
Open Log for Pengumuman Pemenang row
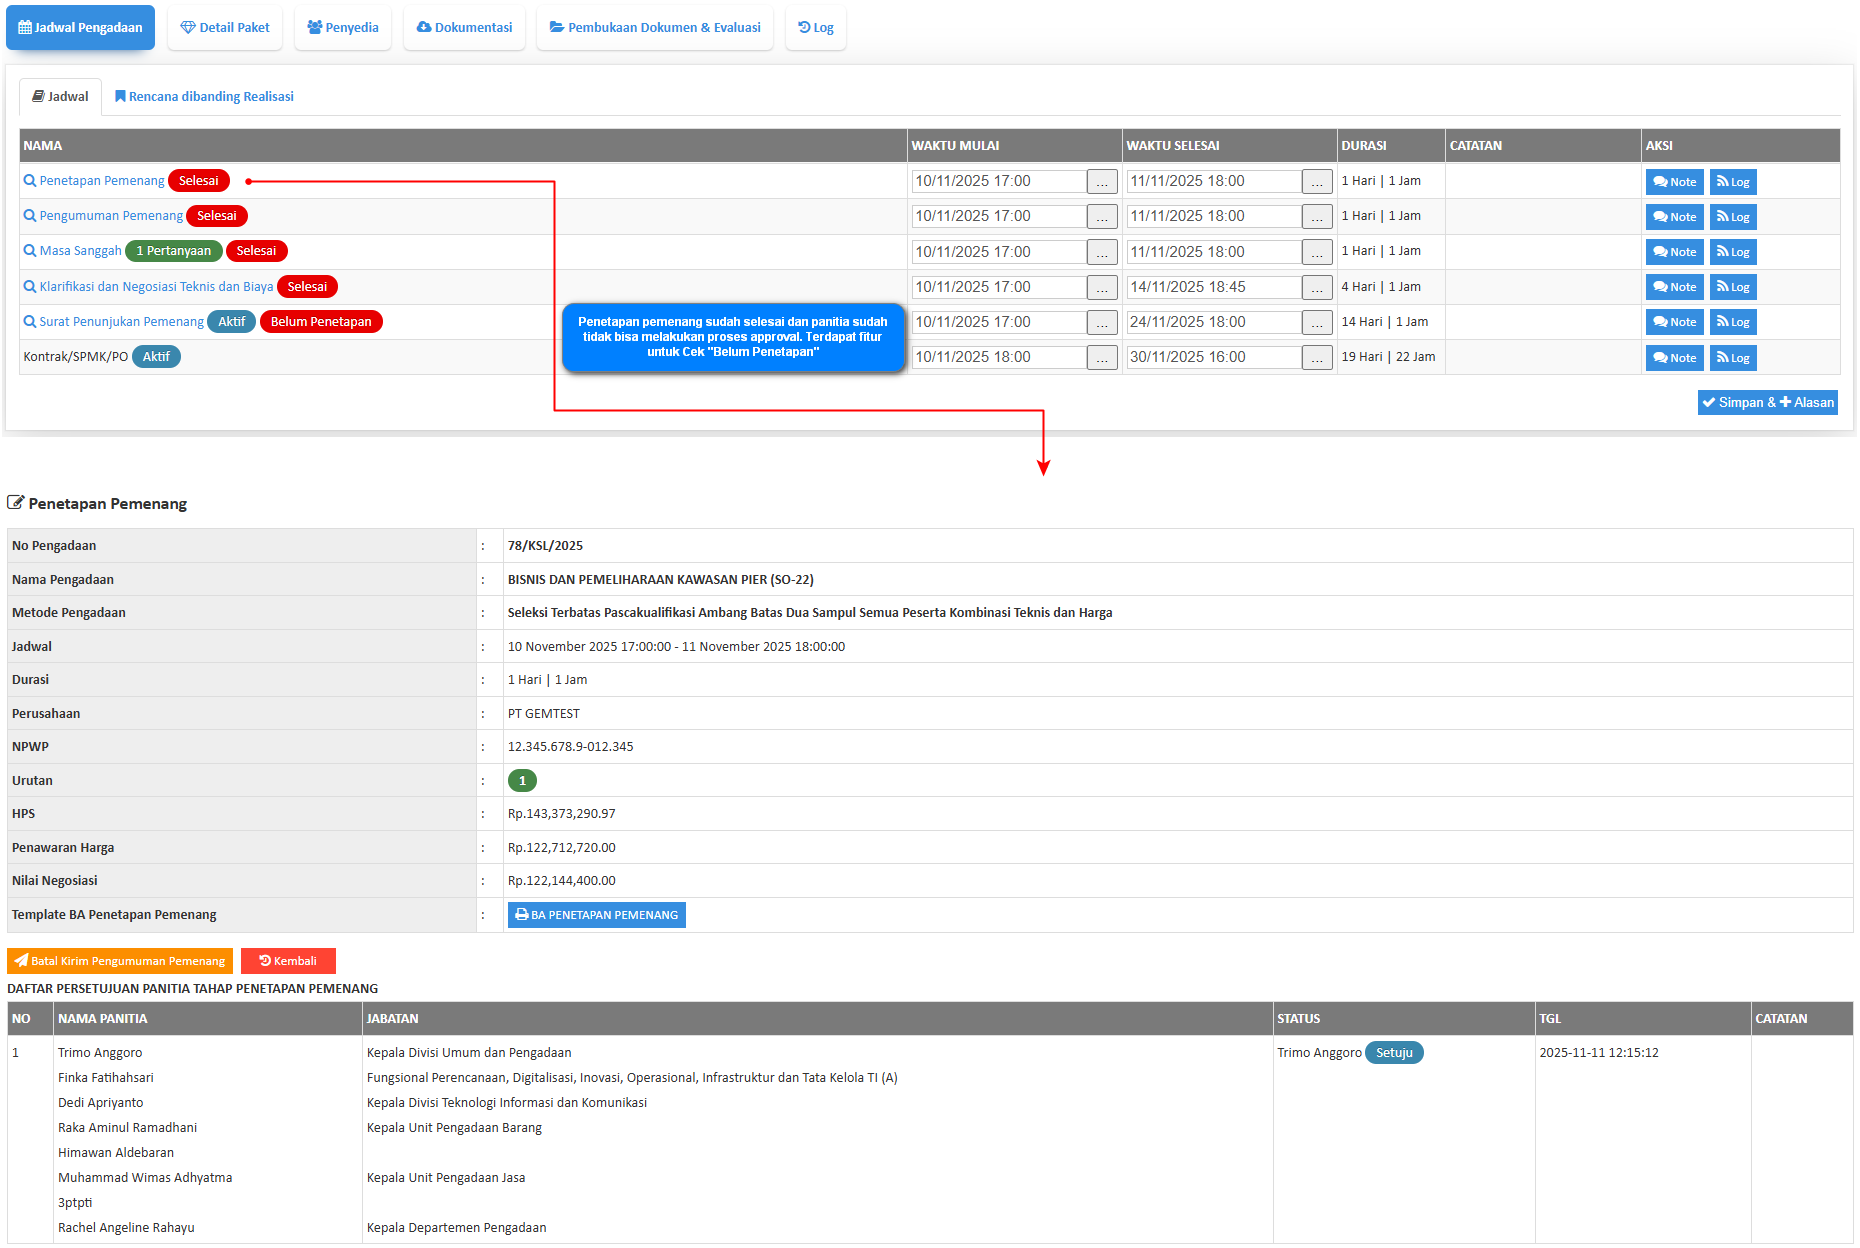[x=1732, y=217]
